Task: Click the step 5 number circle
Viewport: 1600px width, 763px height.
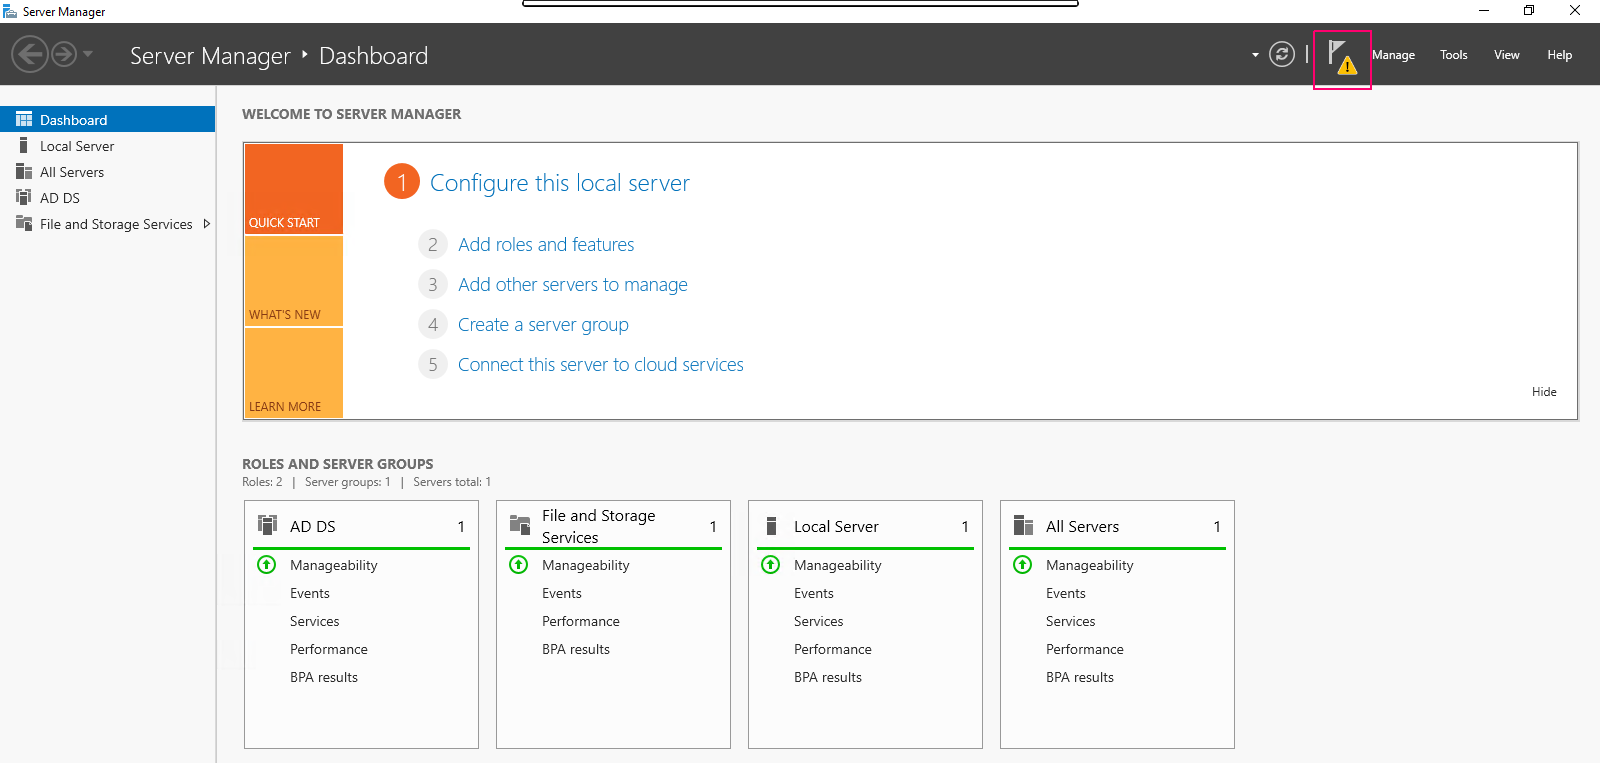Action: [x=432, y=364]
